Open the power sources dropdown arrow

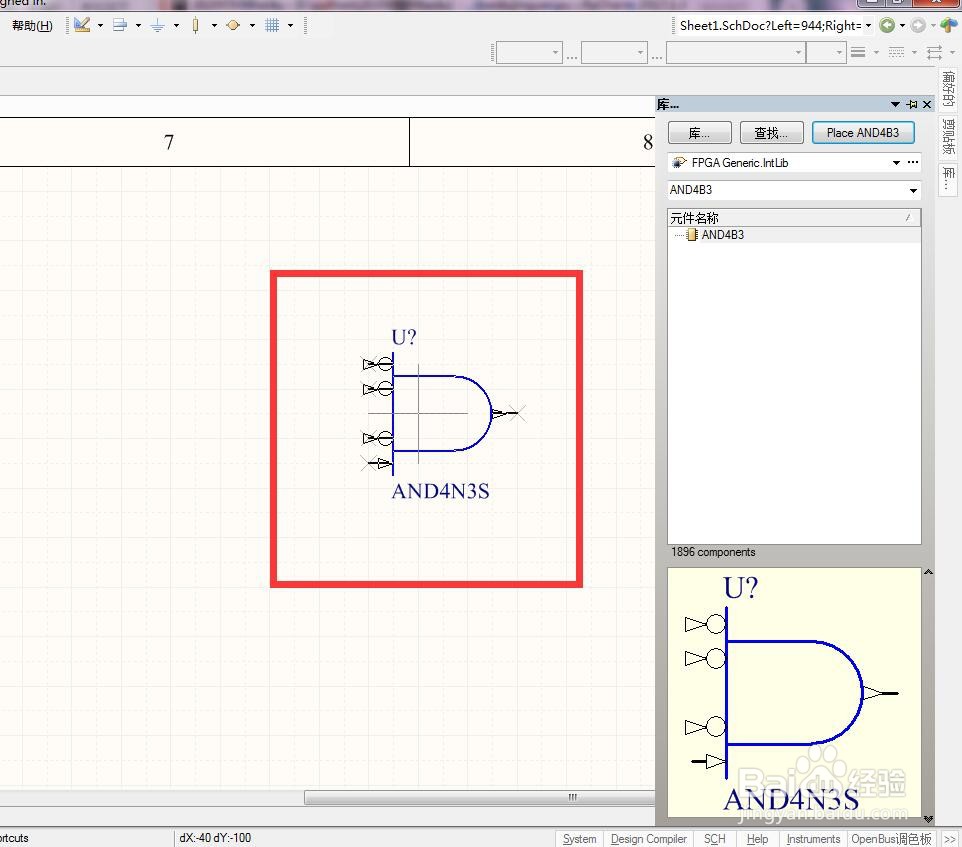[176, 26]
